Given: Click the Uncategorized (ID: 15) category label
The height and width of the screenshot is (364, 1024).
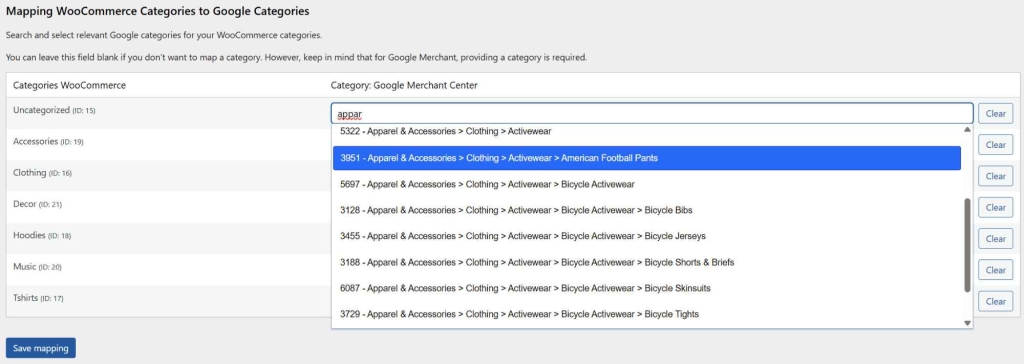Looking at the screenshot, I should [54, 110].
